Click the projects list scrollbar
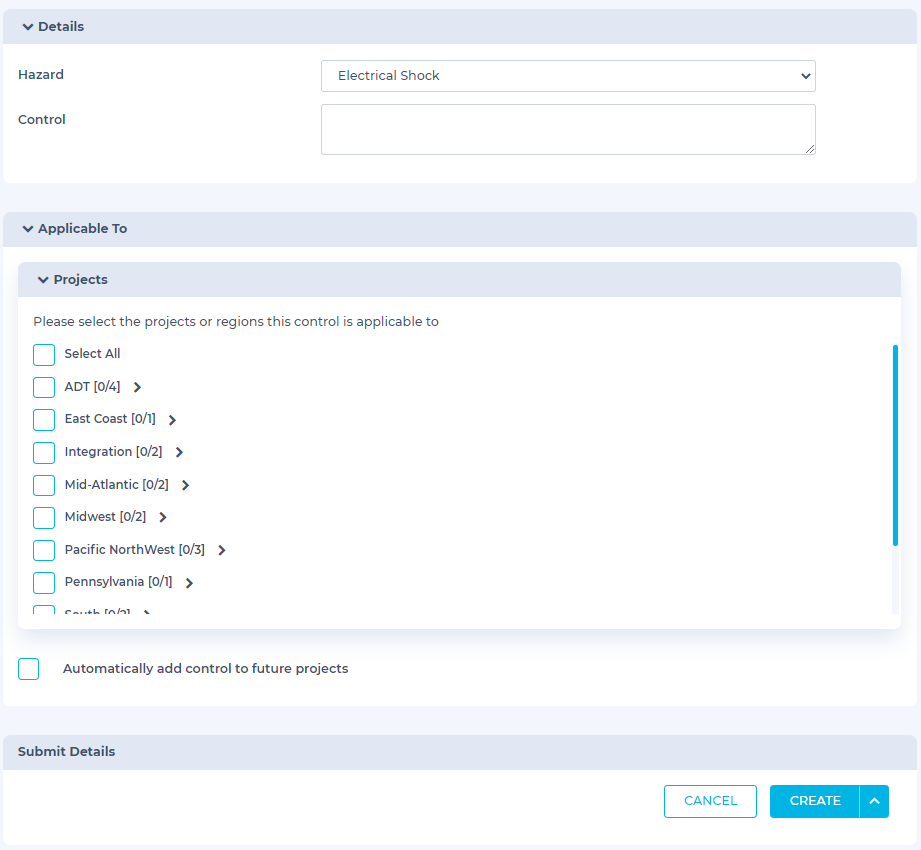 click(x=895, y=445)
